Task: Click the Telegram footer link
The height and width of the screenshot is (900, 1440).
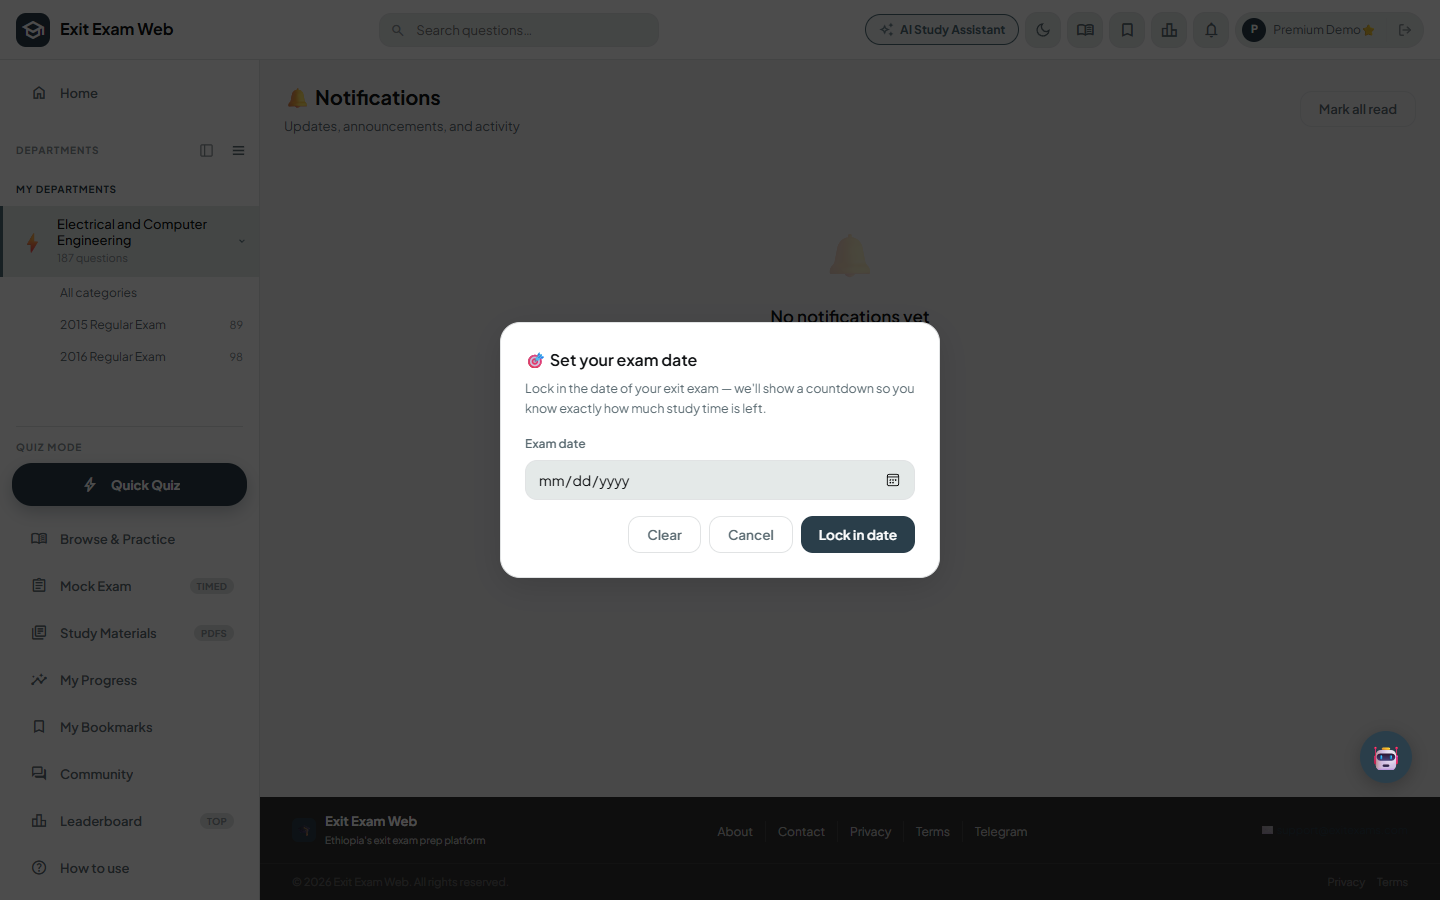Action: tap(1001, 832)
